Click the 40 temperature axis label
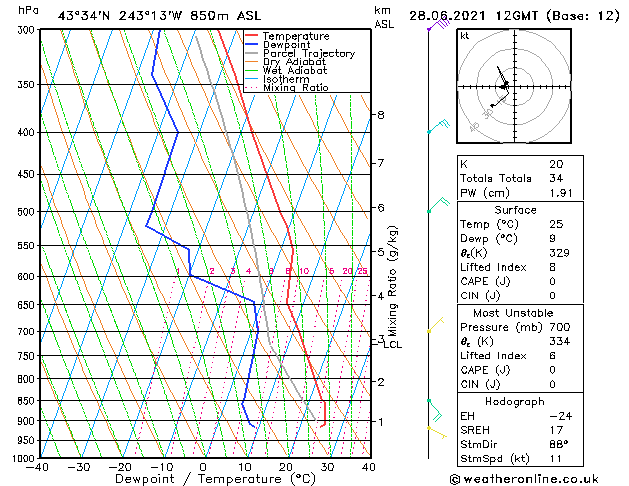The height and width of the screenshot is (486, 629). pos(368,468)
